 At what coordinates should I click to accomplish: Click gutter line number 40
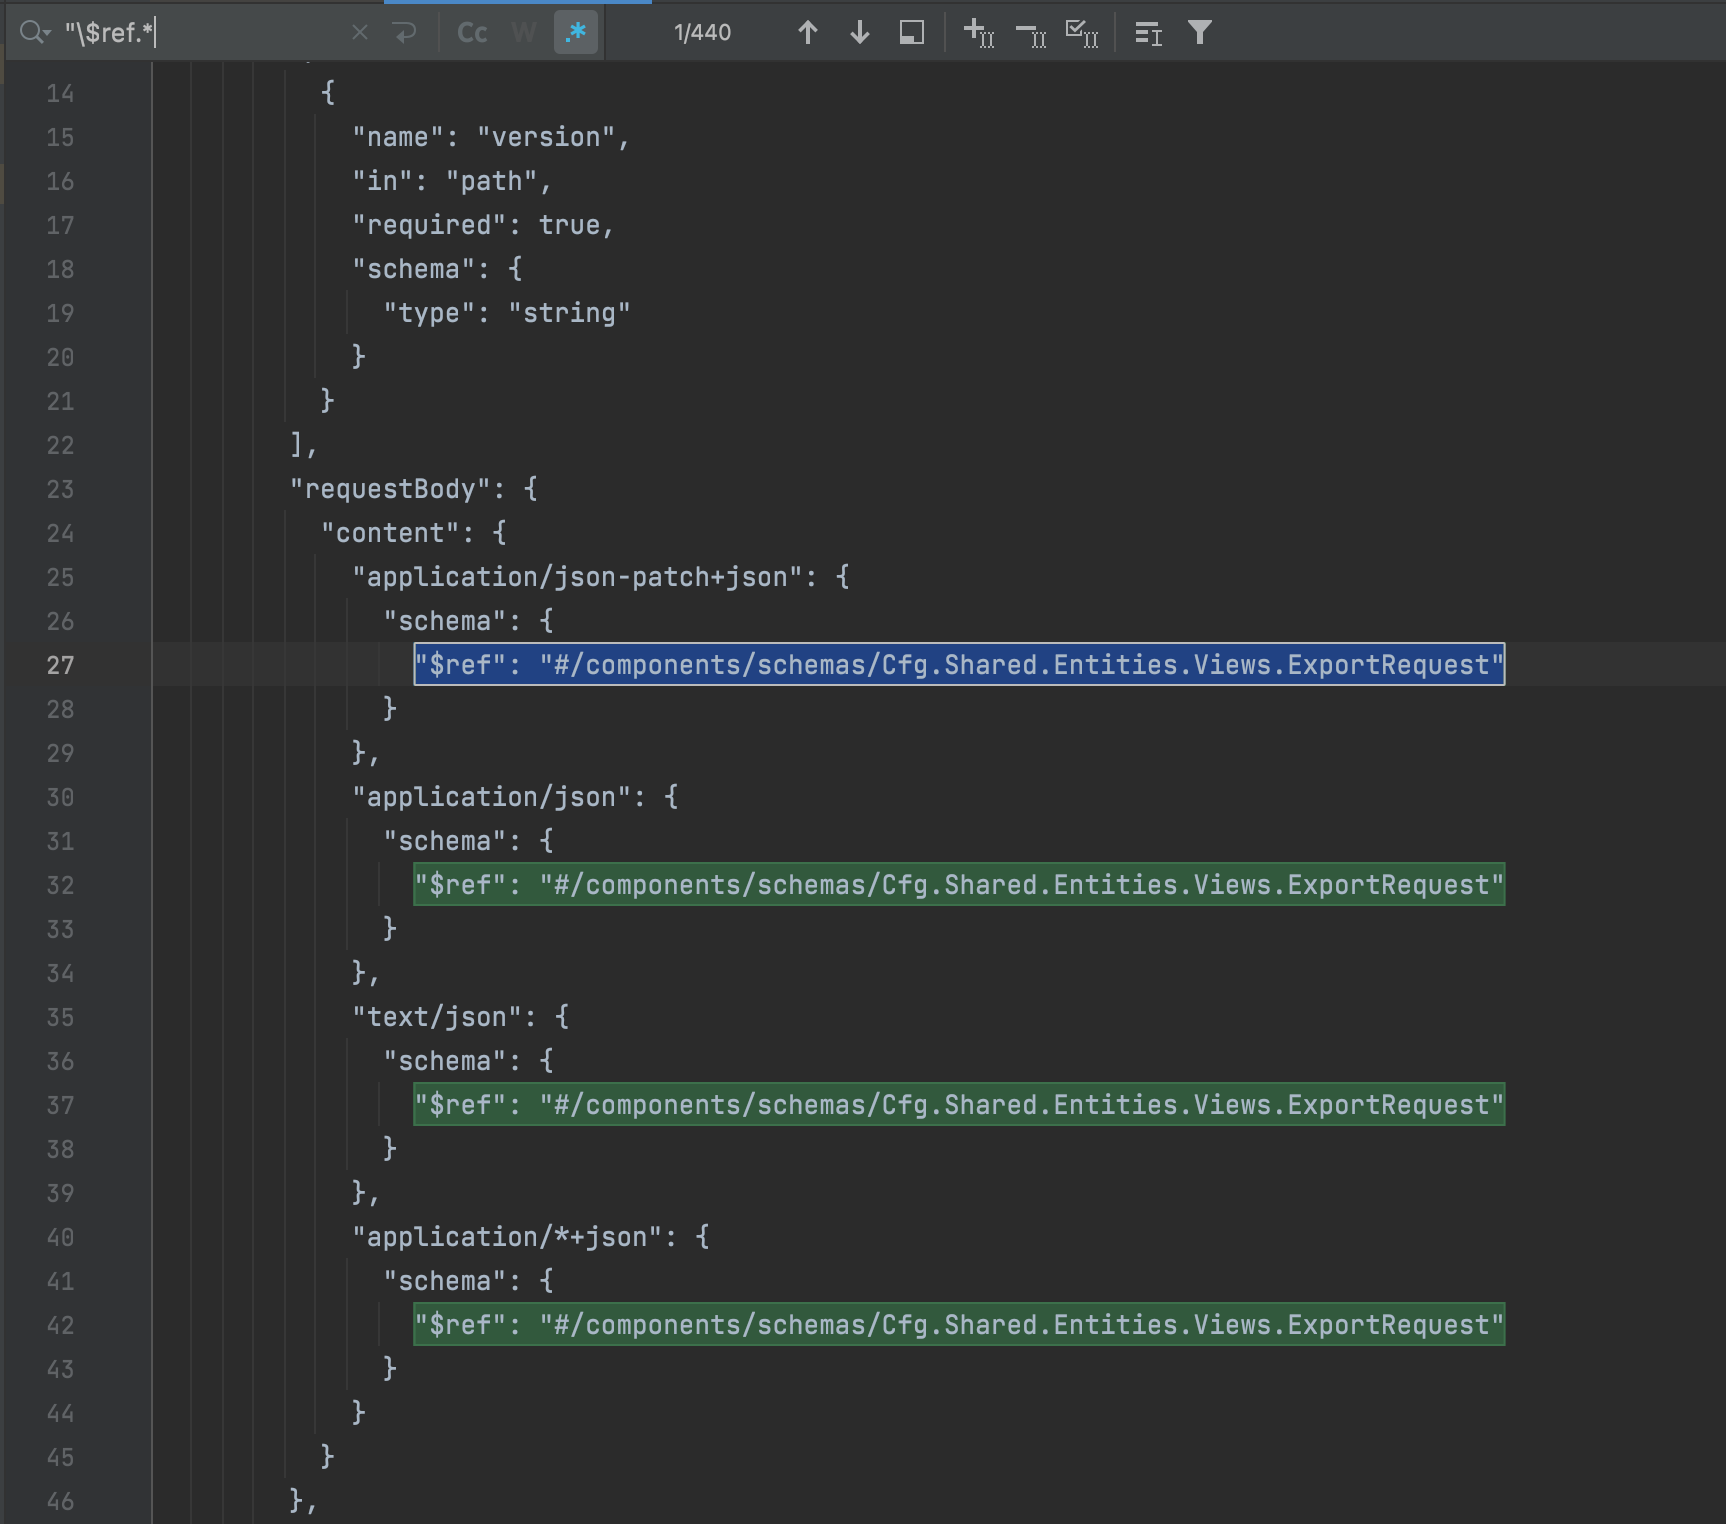[x=60, y=1237]
